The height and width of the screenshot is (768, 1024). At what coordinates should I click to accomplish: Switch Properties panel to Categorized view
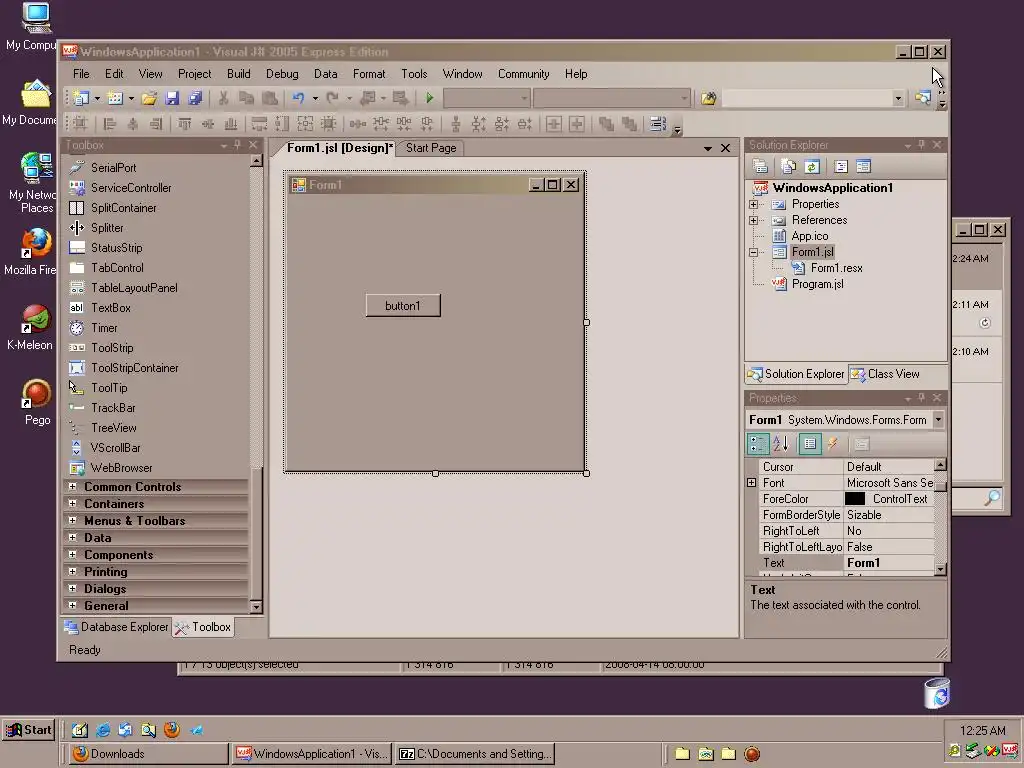coord(758,444)
